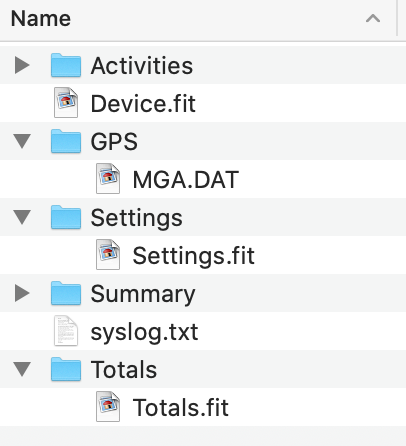Click the Activities folder icon
The image size is (406, 446).
pyautogui.click(x=66, y=65)
